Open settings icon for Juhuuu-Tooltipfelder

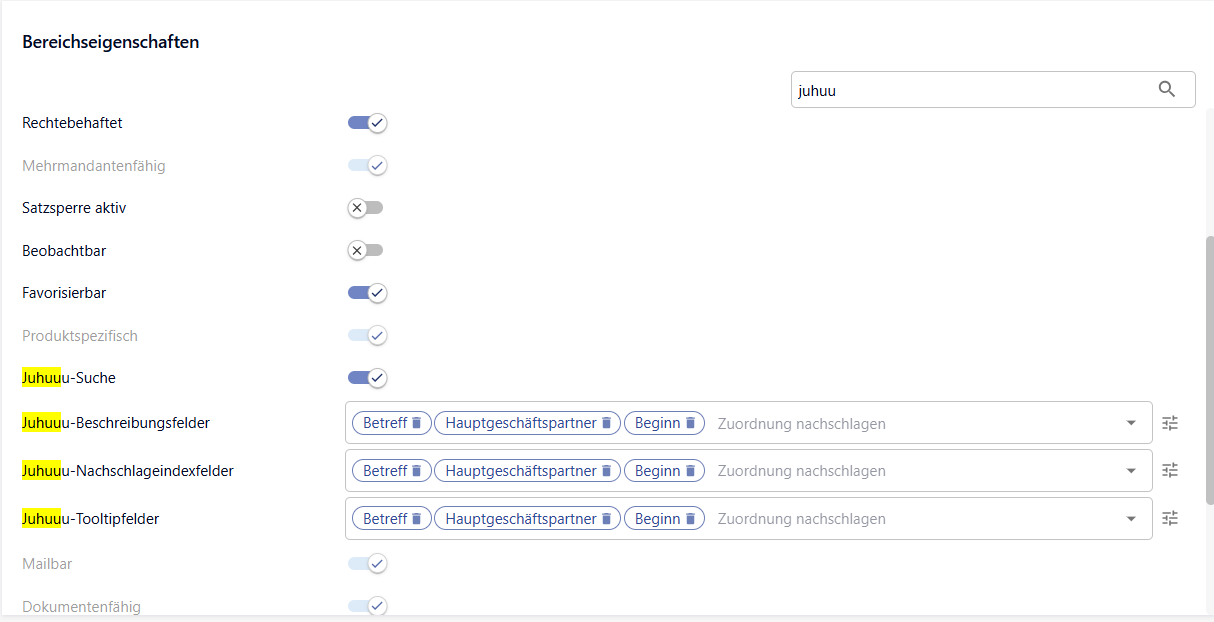[x=1170, y=519]
